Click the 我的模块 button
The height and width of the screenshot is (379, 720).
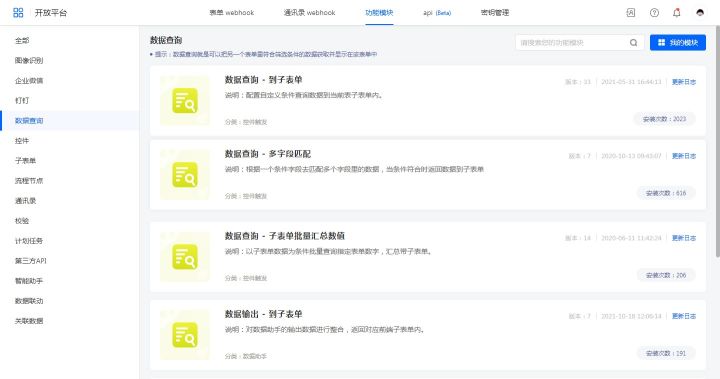tap(678, 43)
